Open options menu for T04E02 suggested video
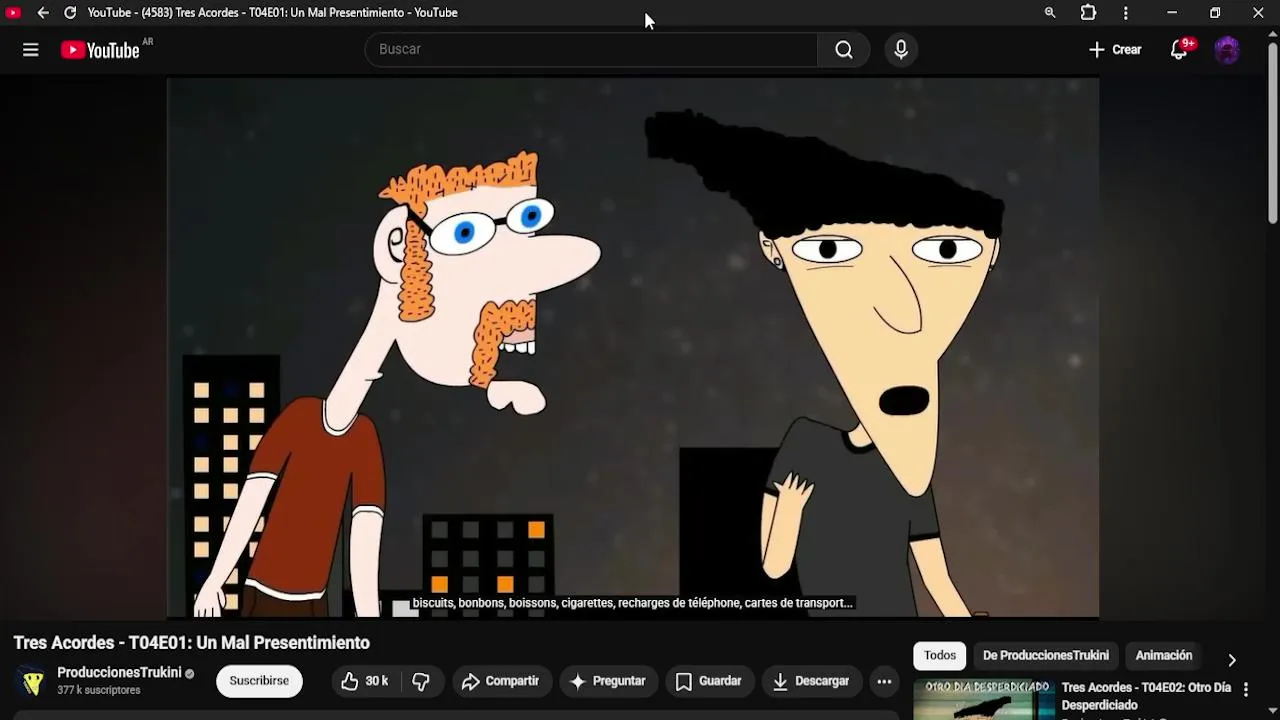 point(1246,689)
